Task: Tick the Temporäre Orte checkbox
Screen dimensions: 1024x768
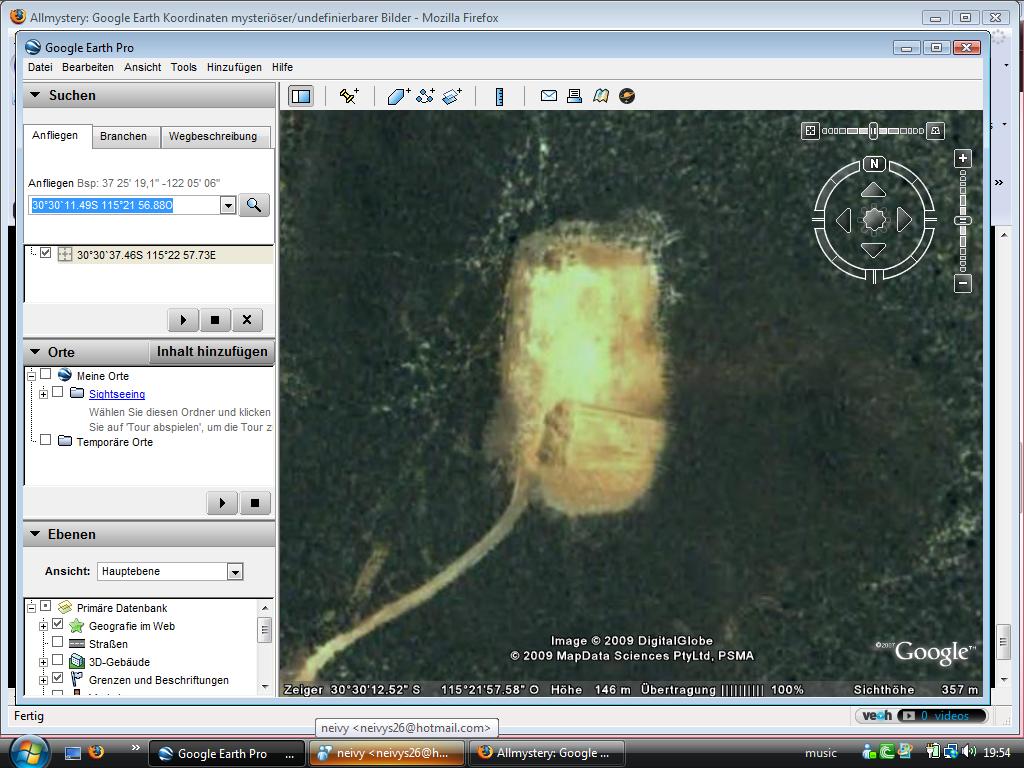Action: [46, 440]
